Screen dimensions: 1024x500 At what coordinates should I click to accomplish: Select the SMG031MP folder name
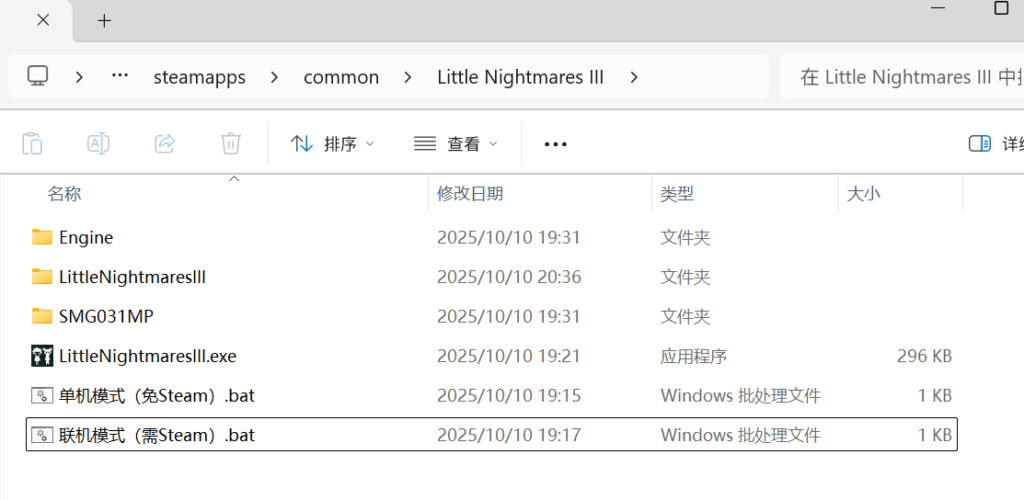[x=106, y=317]
